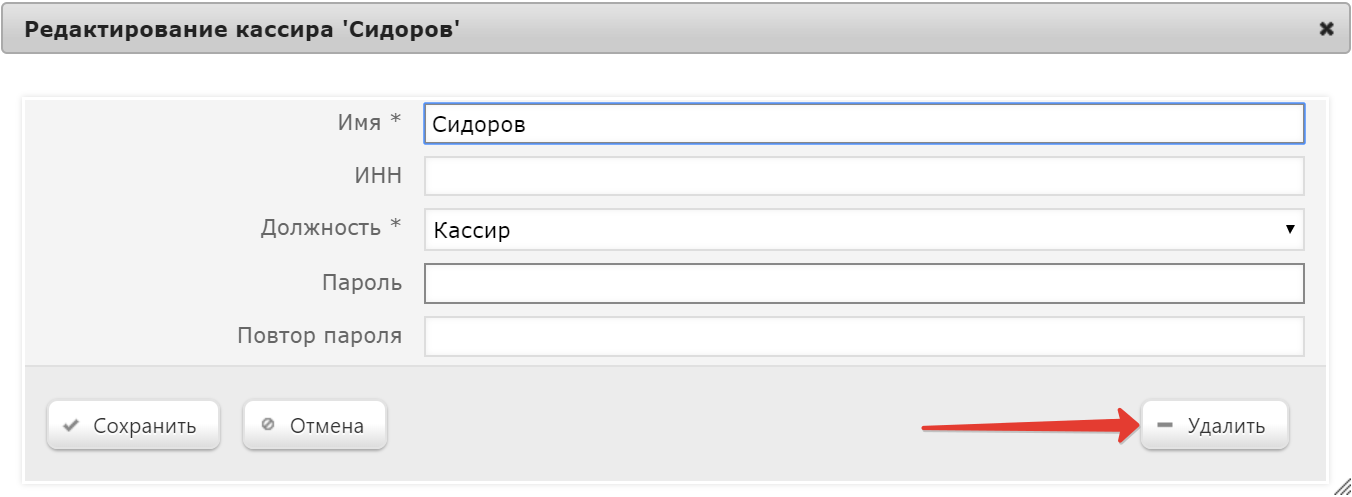Click into the Повтор пароля field
Image resolution: width=1352 pixels, height=497 pixels.
tap(864, 336)
